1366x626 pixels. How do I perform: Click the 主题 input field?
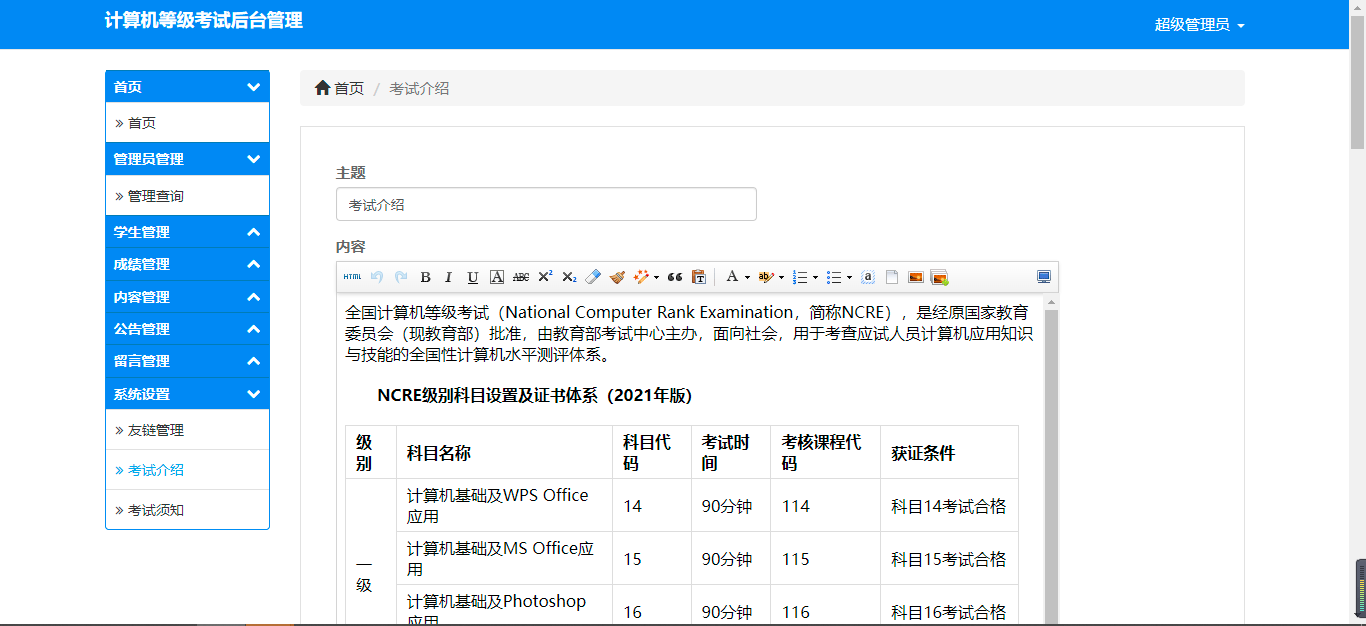click(546, 204)
